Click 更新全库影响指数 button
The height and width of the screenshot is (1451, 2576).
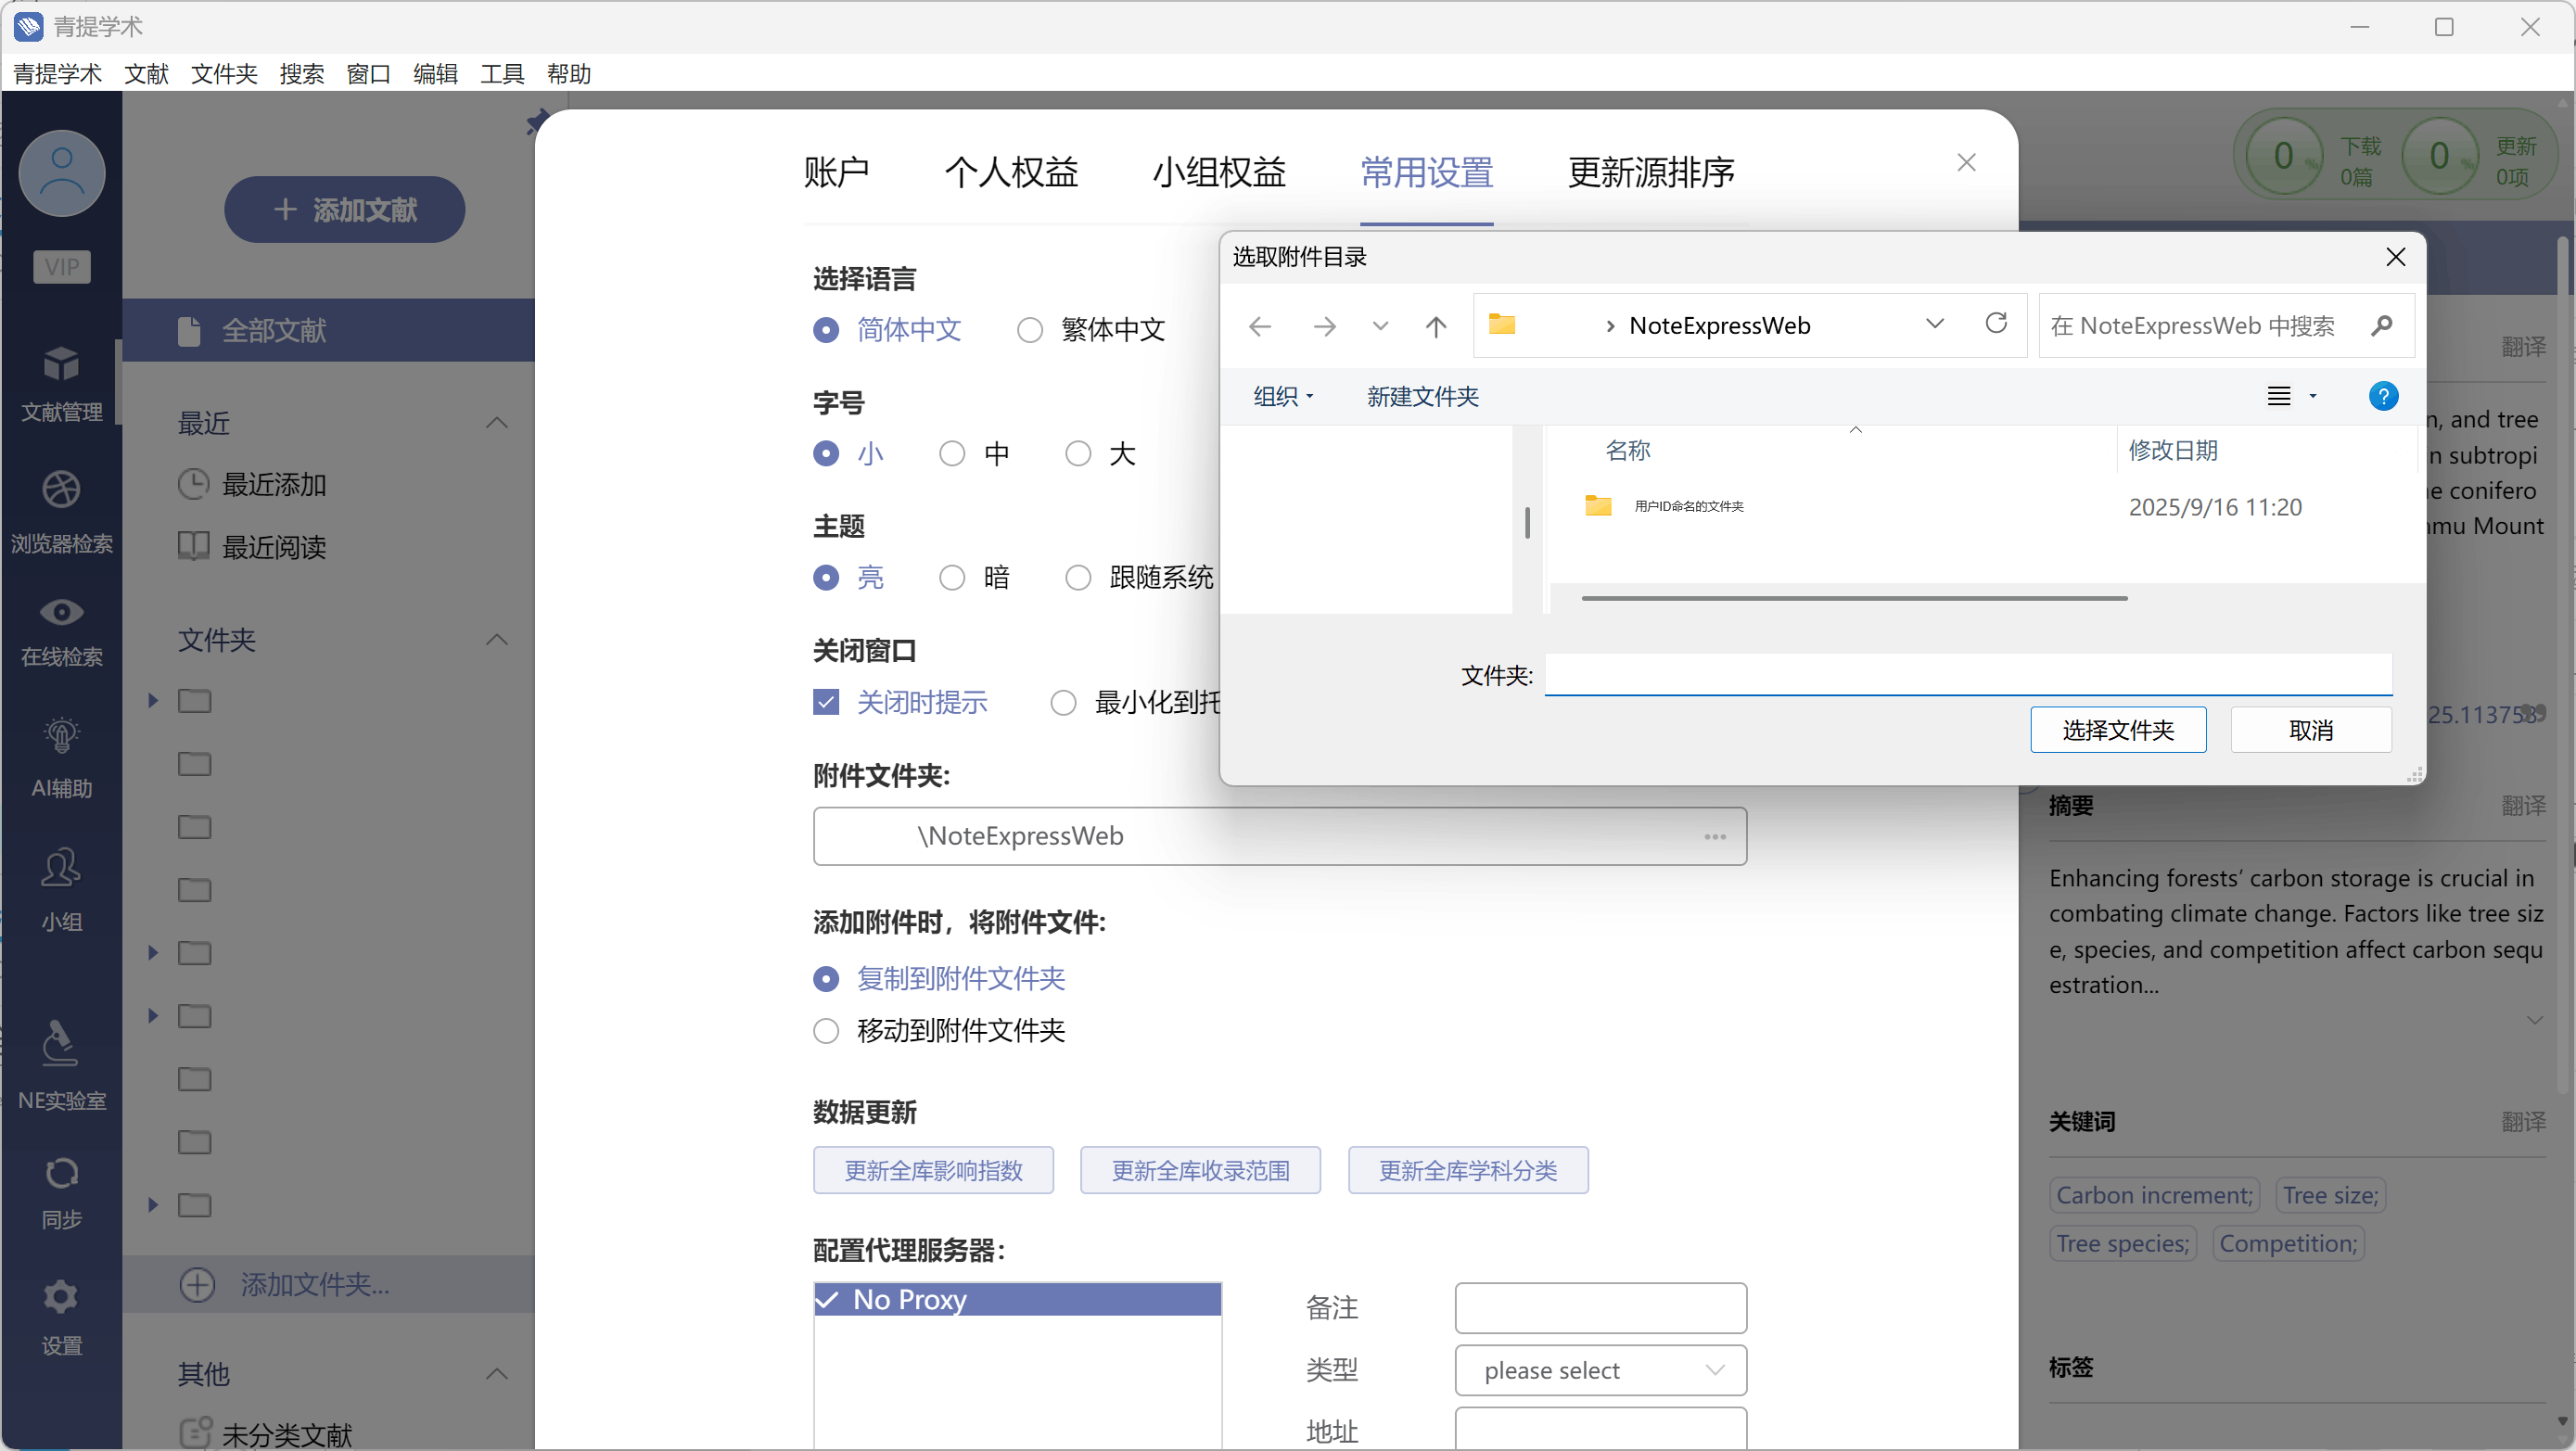933,1170
